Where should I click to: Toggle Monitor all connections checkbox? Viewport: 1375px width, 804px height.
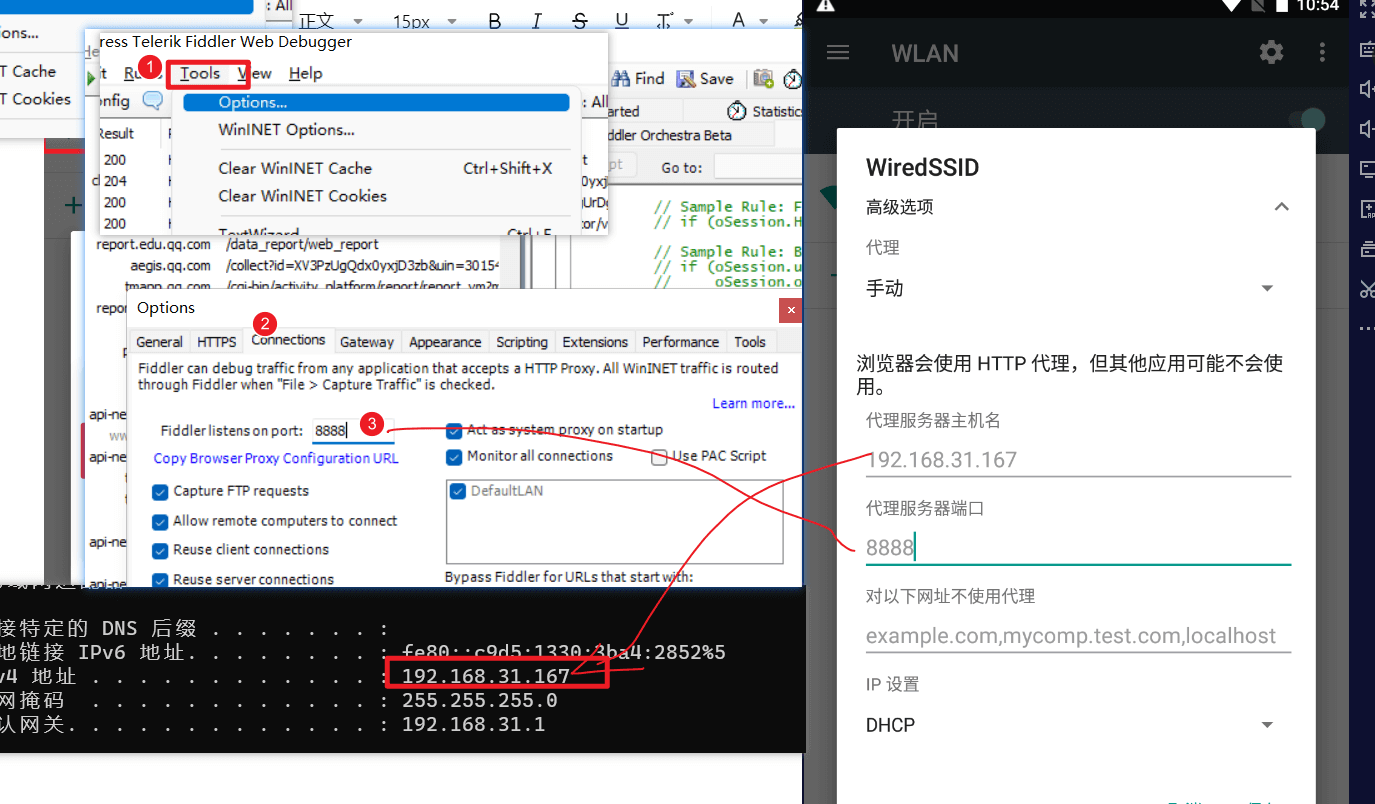454,456
